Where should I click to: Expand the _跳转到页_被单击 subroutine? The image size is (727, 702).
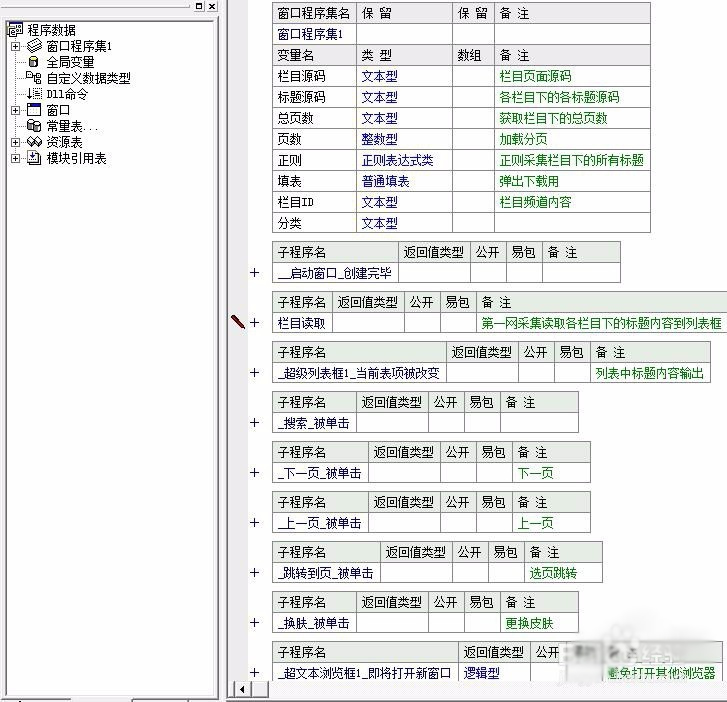click(254, 573)
